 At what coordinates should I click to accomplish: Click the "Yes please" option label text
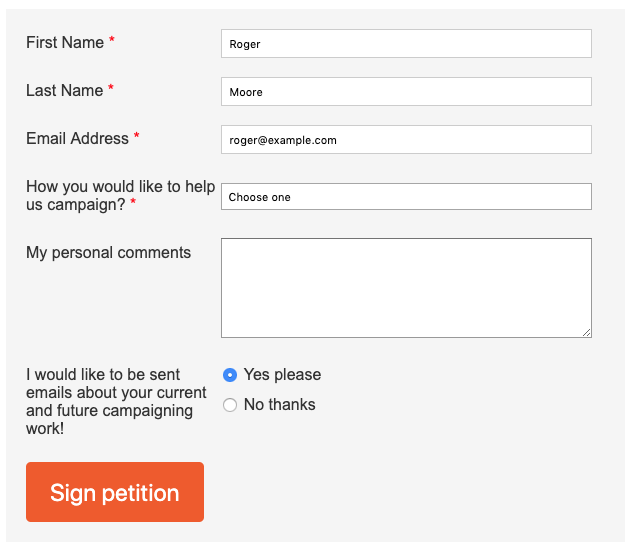click(x=282, y=375)
